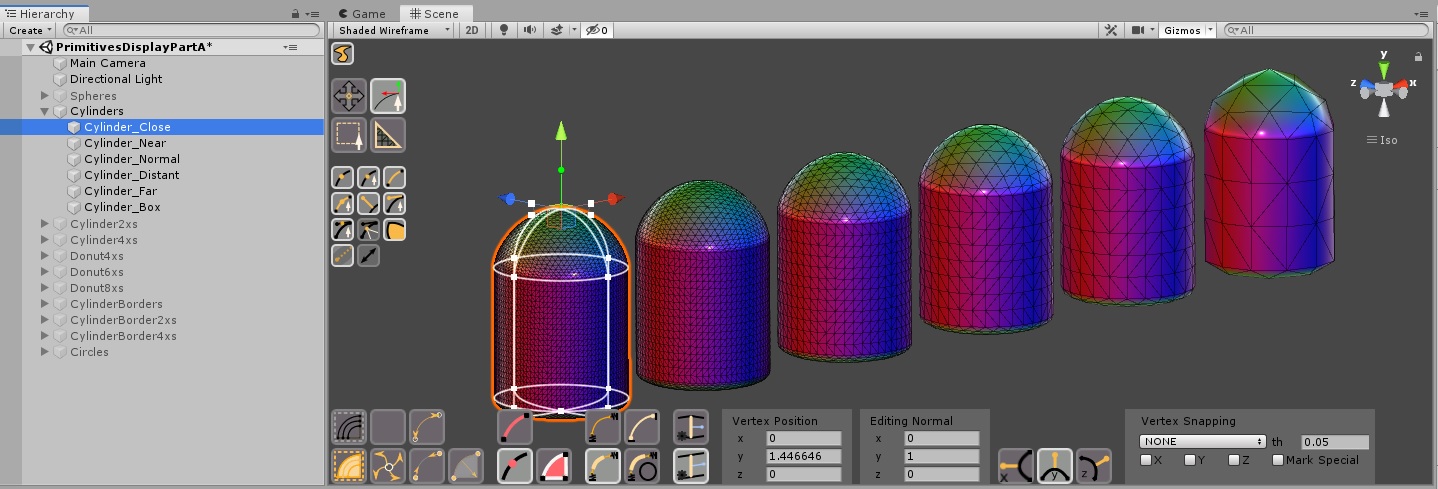1438x489 pixels.
Task: Select the Z axis curve orientation icon
Action: tap(1094, 466)
